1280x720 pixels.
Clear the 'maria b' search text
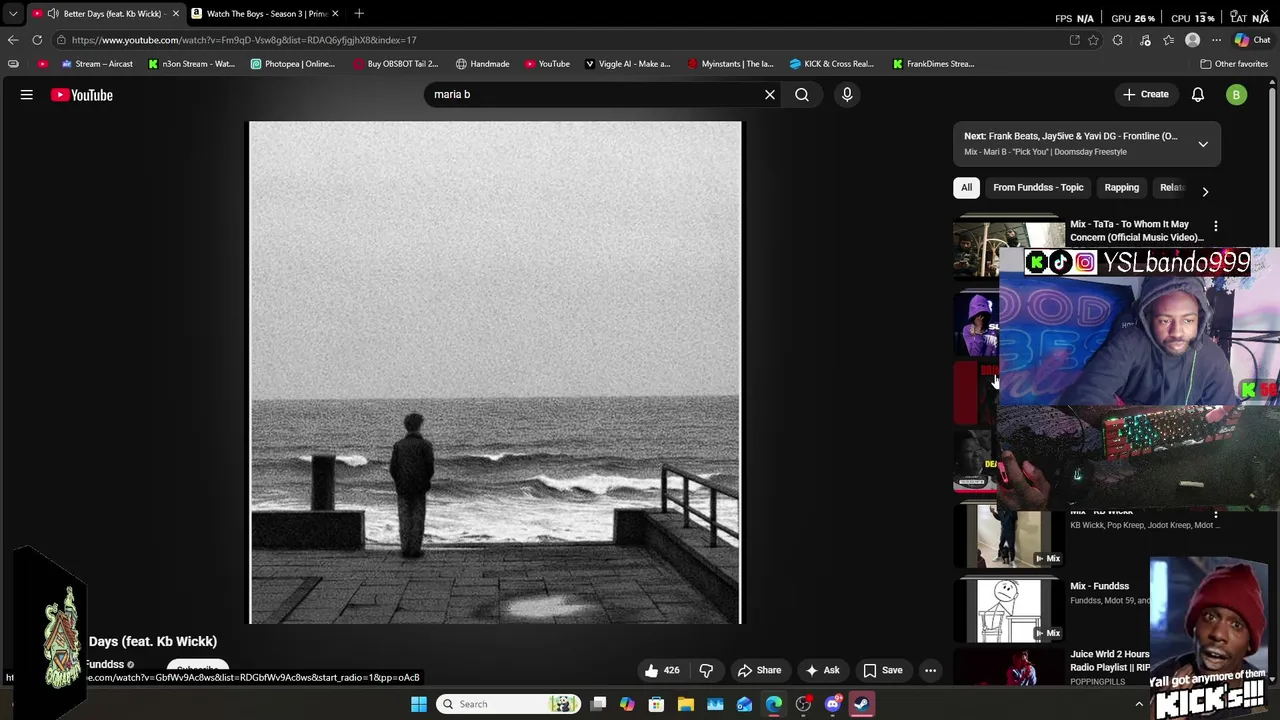click(770, 95)
